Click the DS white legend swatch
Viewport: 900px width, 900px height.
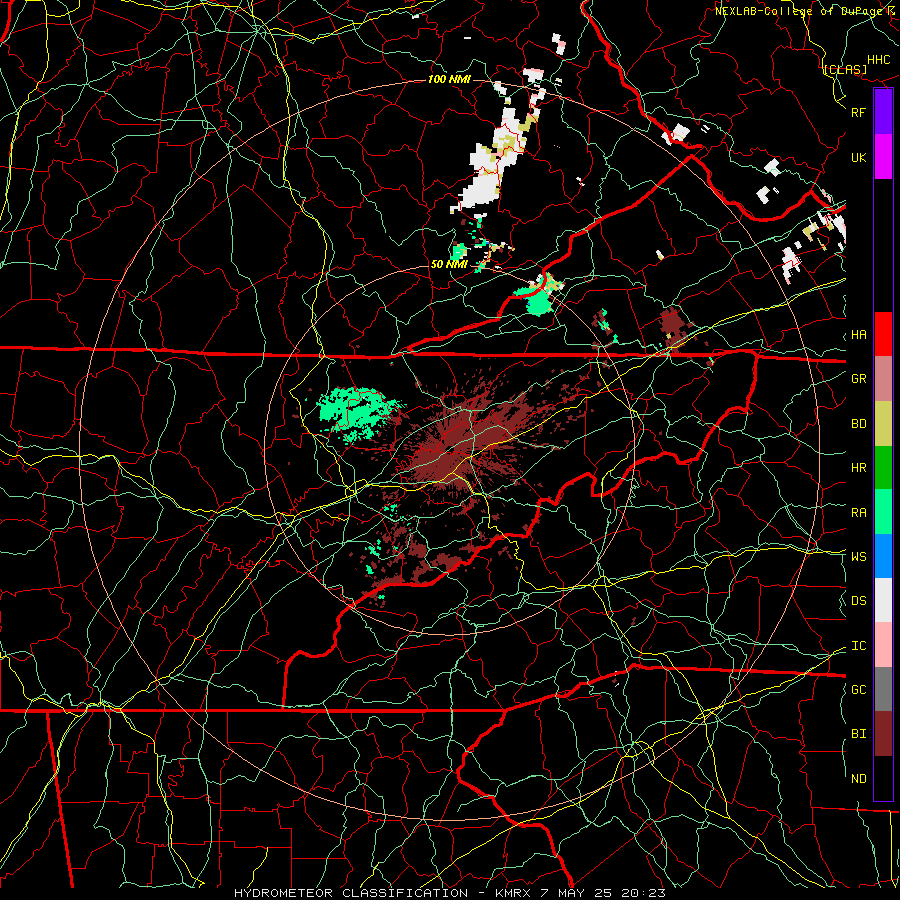coord(883,600)
